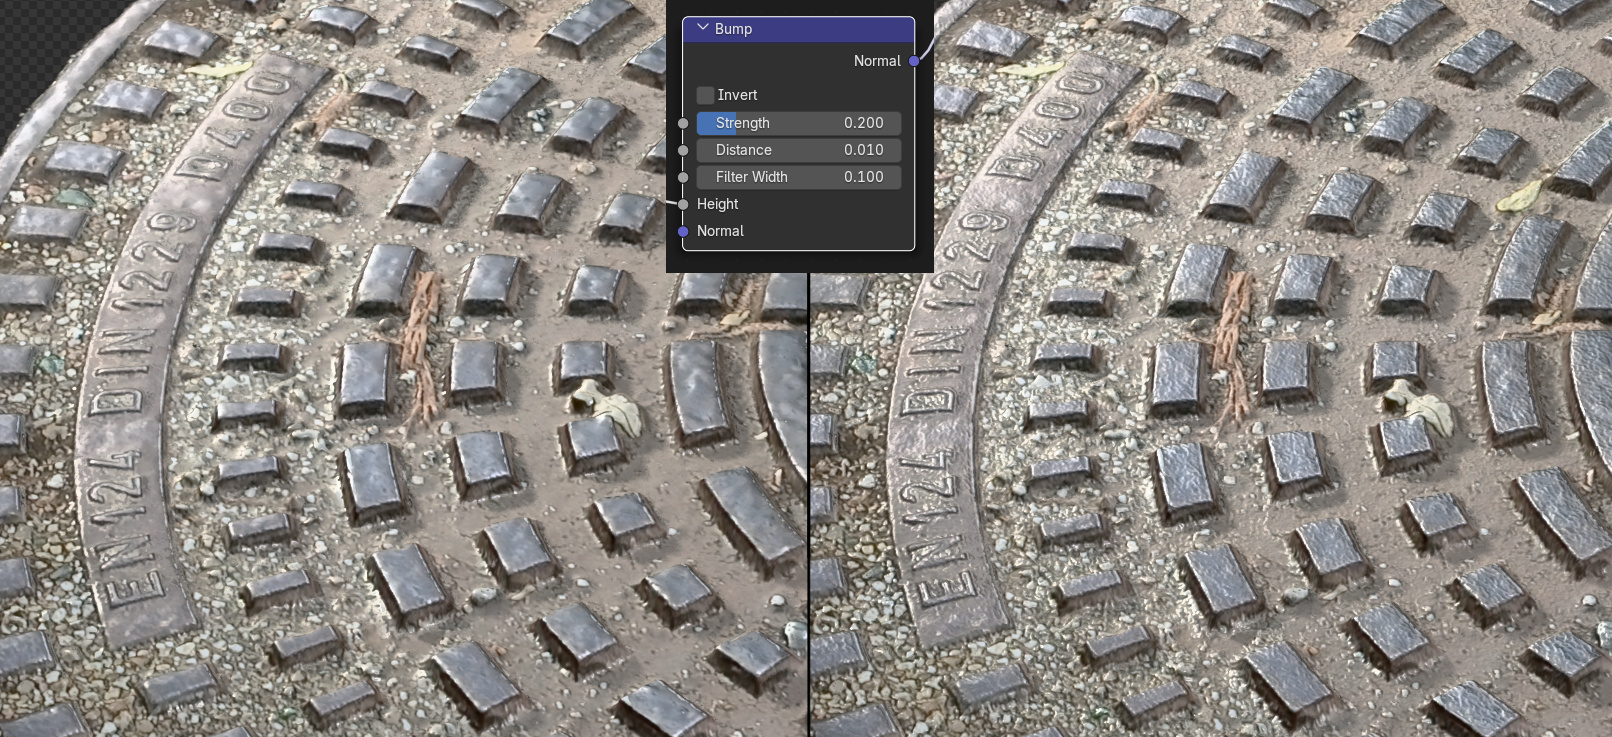This screenshot has height=737, width=1612.
Task: Click the Normal input label at node bottom
Action: (720, 231)
